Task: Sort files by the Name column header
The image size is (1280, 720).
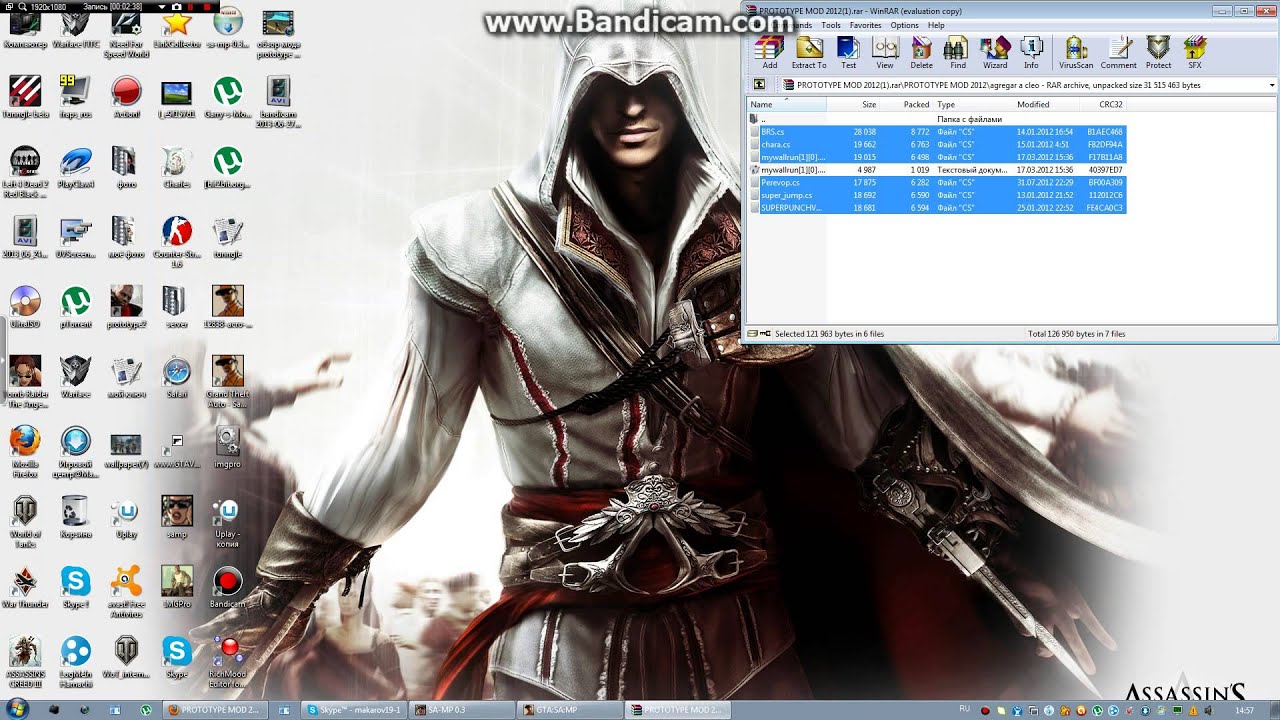Action: point(787,104)
